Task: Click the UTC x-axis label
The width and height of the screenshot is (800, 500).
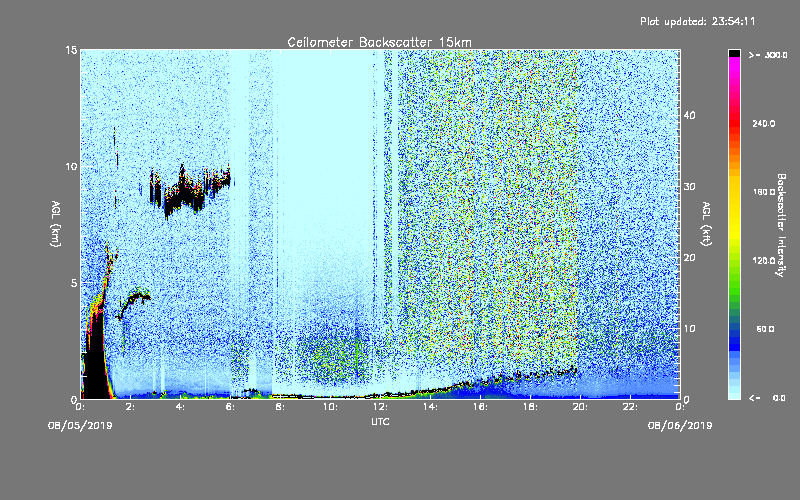Action: (x=380, y=421)
